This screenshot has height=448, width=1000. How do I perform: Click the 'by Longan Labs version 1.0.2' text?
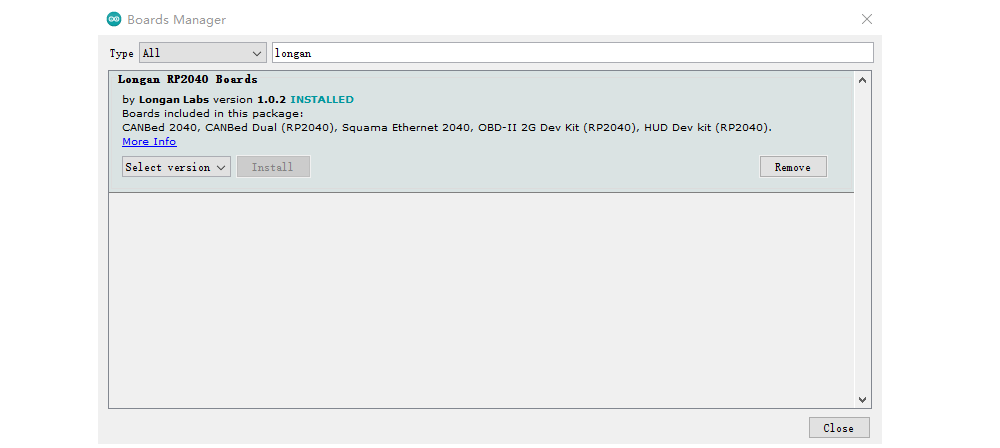(x=205, y=100)
